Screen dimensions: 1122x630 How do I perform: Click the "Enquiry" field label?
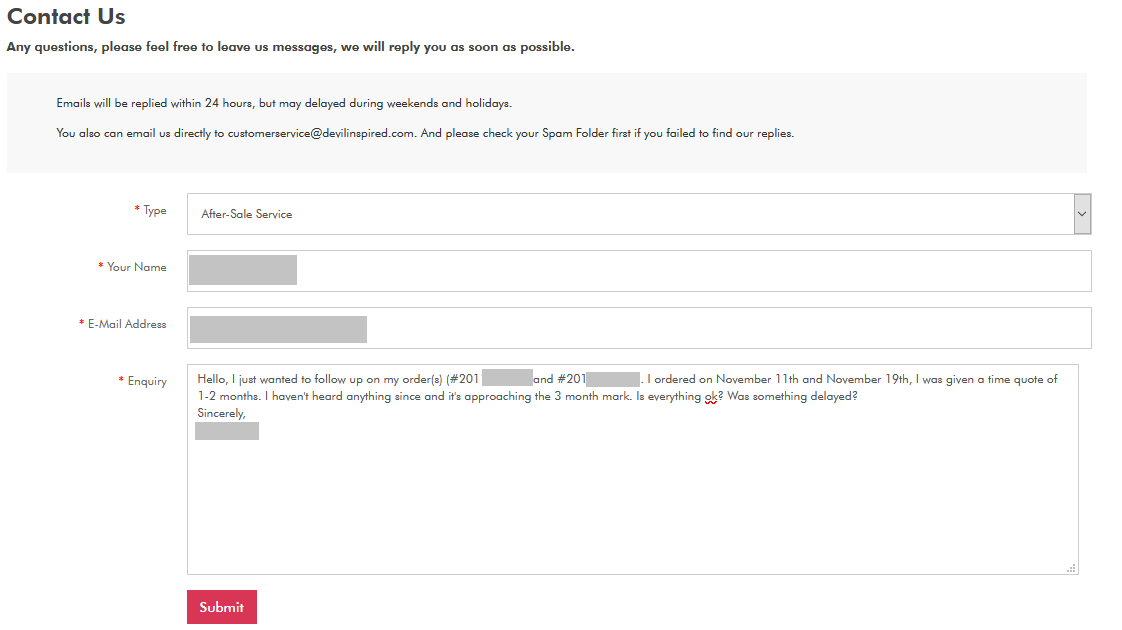tap(147, 381)
